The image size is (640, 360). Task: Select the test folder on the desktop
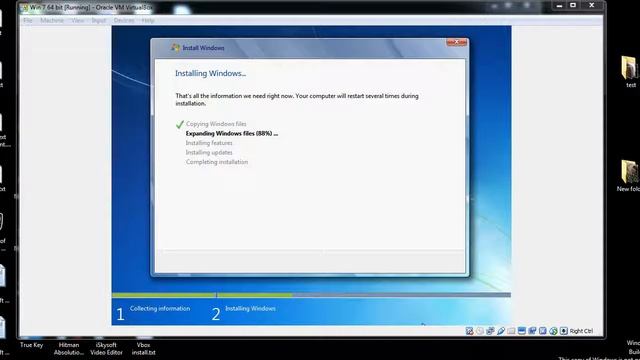coord(631,72)
